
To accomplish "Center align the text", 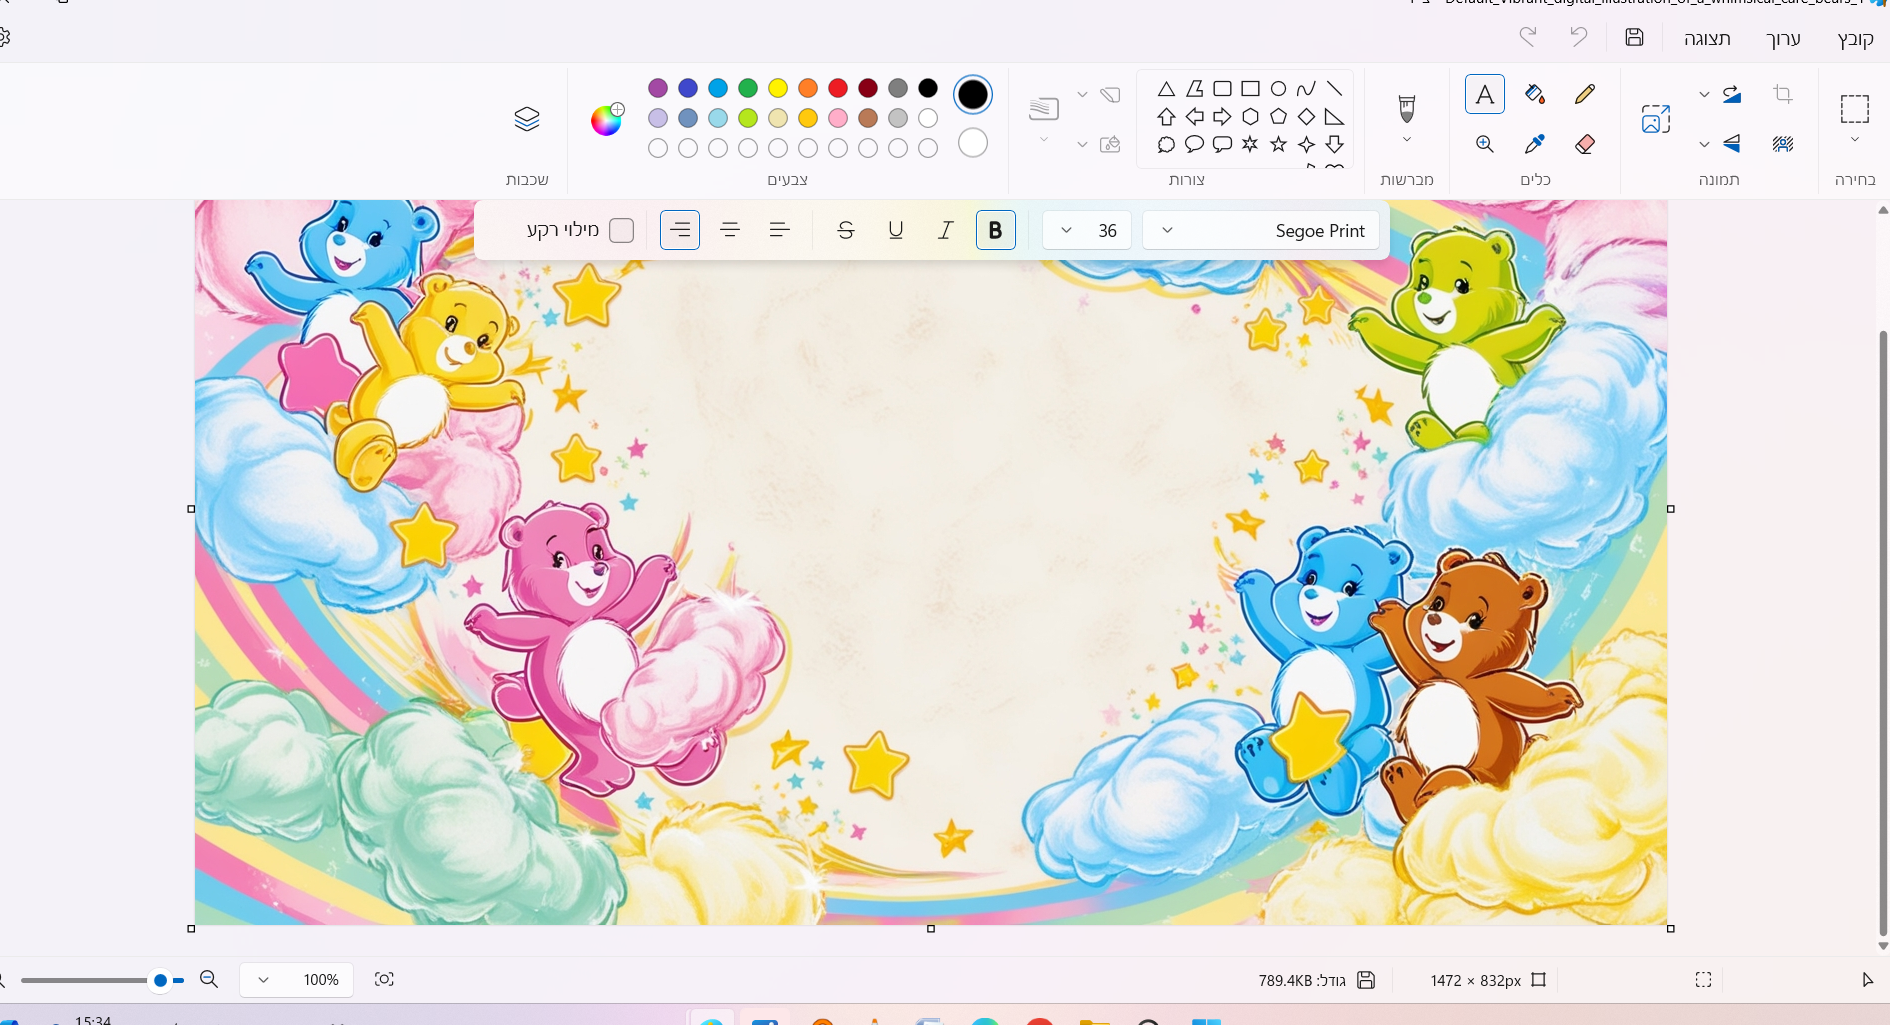I will (x=730, y=230).
